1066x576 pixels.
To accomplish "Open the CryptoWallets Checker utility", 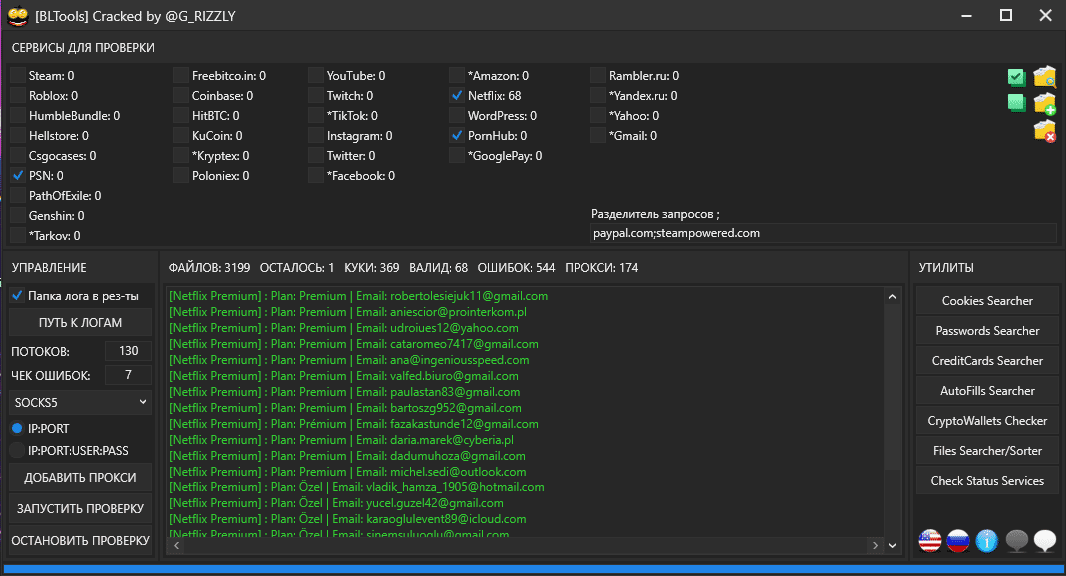I will pyautogui.click(x=987, y=420).
